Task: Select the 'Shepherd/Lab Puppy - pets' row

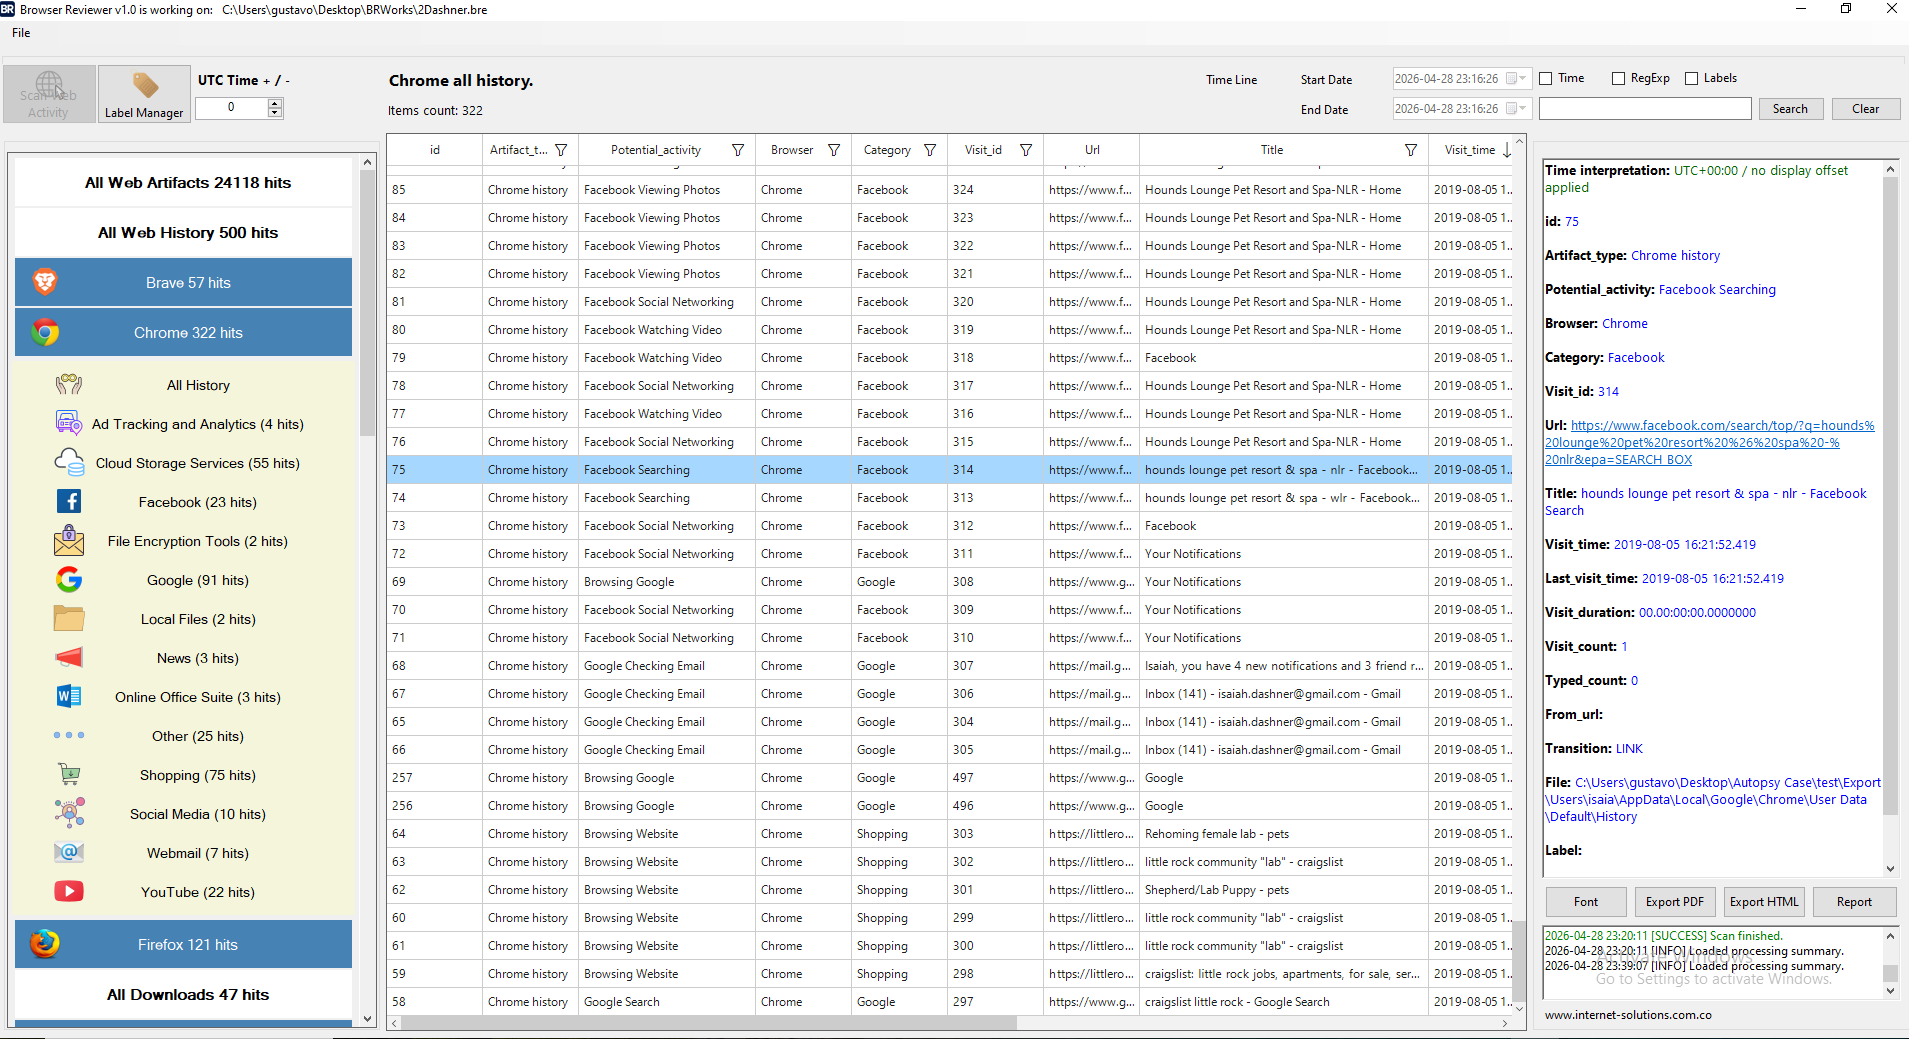Action: point(949,890)
